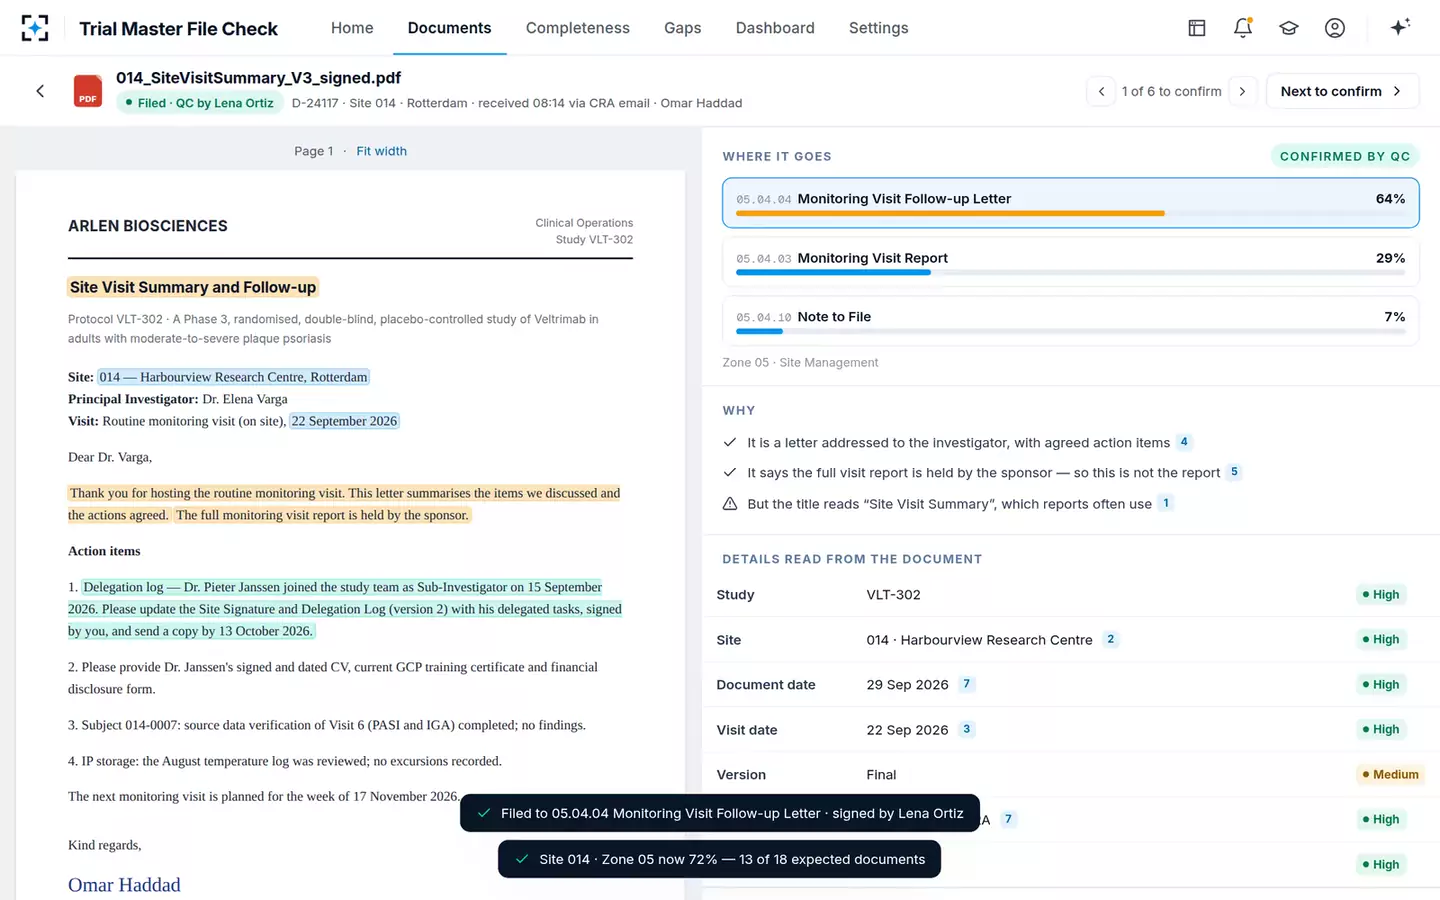Select Monitoring Visit Report classification option
This screenshot has height=900, width=1440.
coord(1070,262)
